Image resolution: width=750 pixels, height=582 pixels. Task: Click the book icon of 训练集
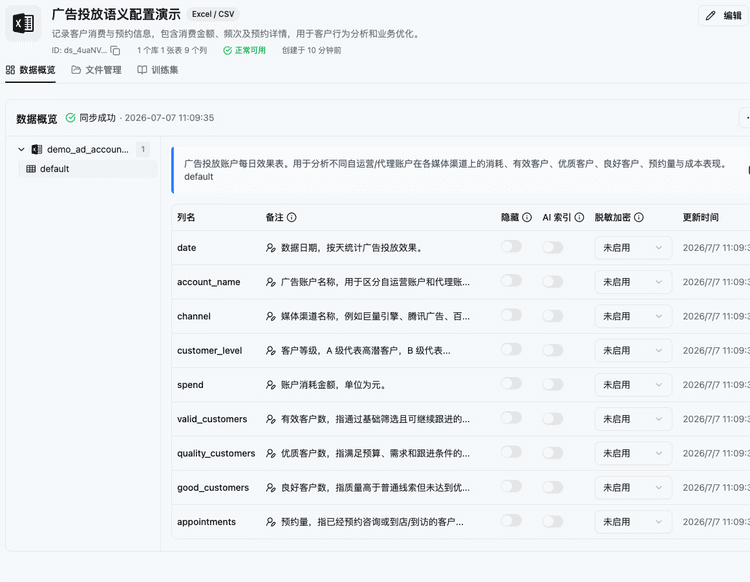pyautogui.click(x=142, y=70)
